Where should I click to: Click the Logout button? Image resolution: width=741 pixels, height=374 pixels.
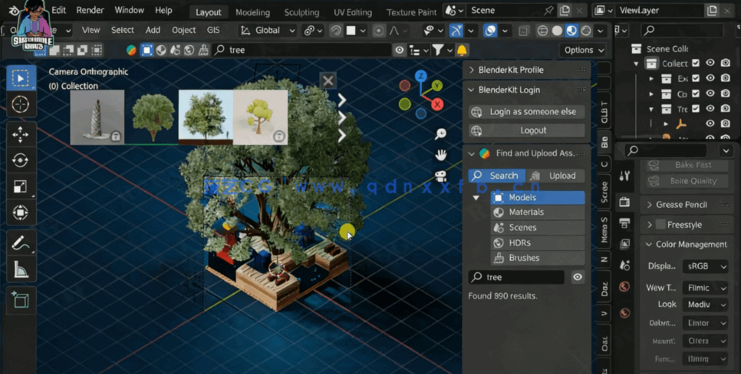526,130
